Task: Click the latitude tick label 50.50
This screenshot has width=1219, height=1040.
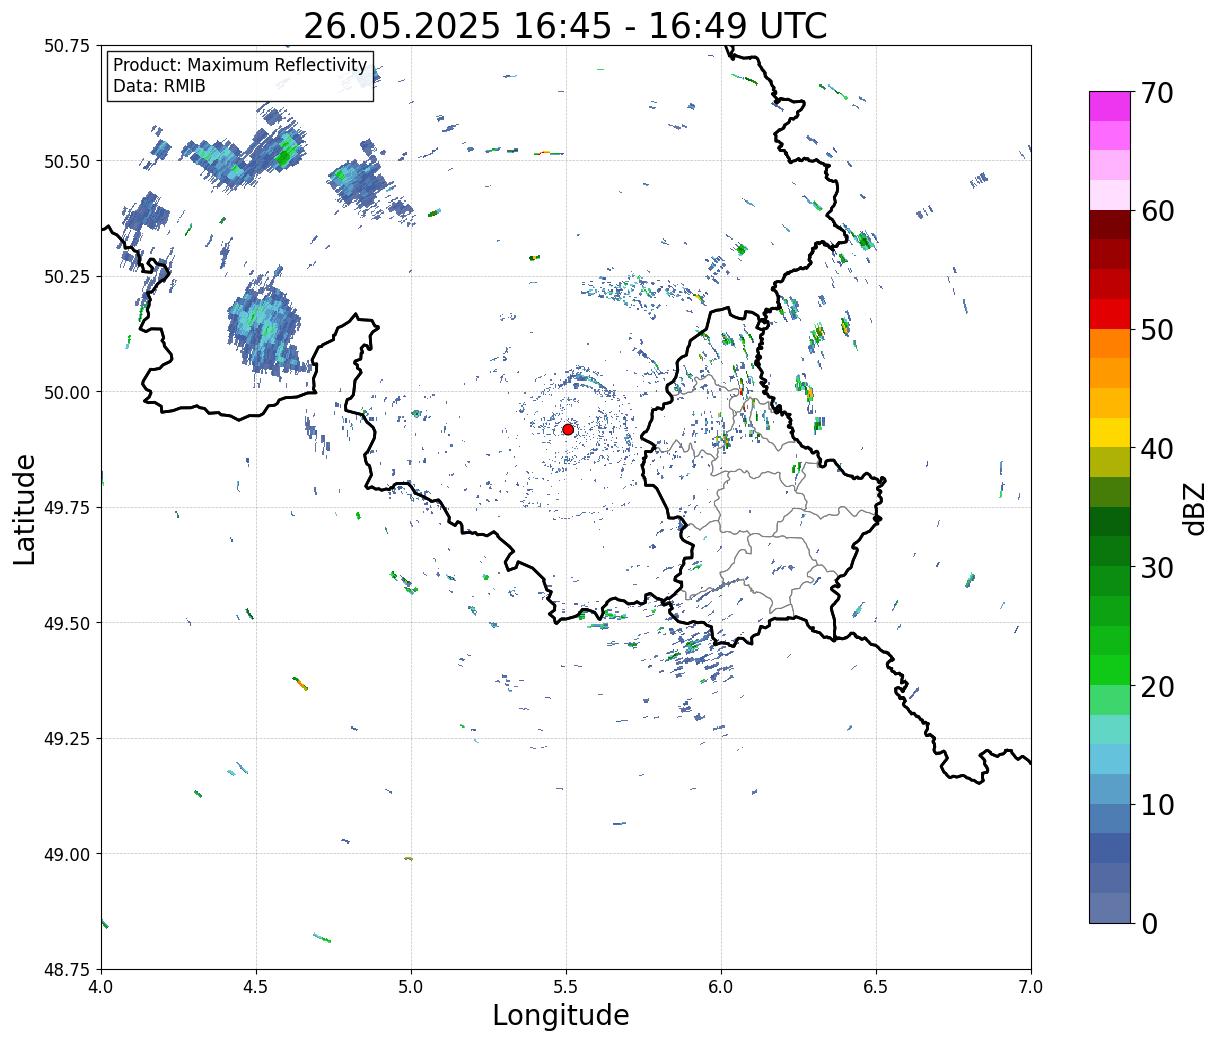Action: 67,161
